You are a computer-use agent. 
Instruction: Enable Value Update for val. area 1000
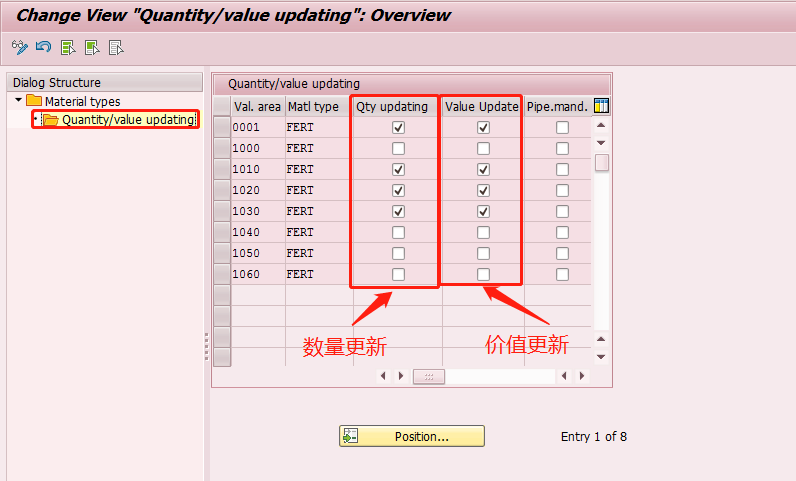click(x=483, y=148)
